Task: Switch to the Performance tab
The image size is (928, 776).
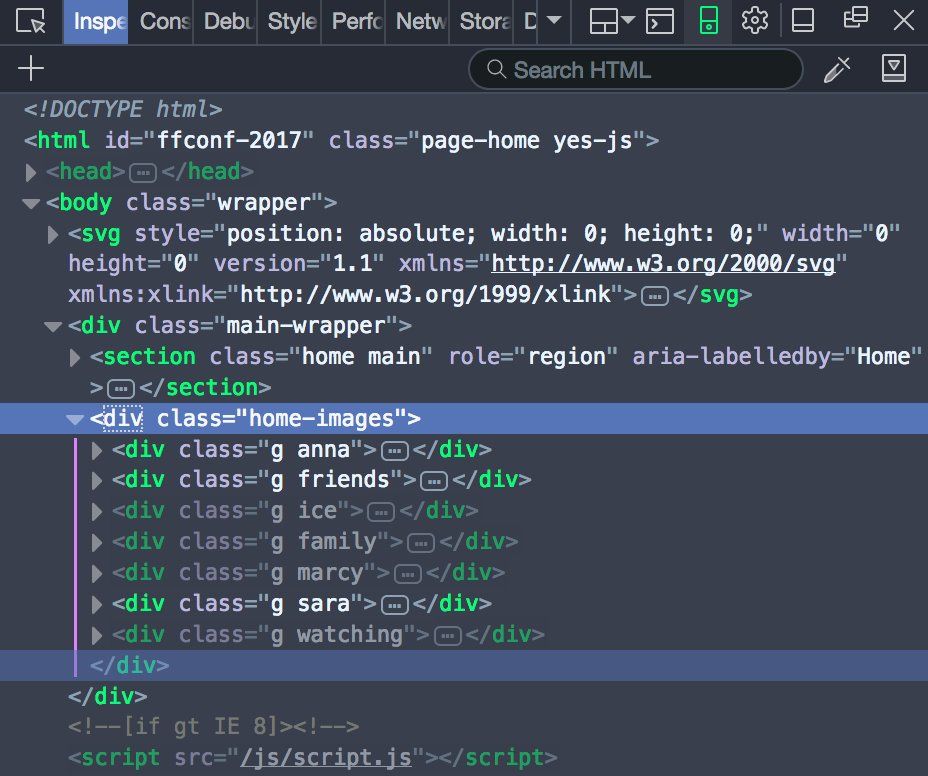Action: click(x=353, y=22)
